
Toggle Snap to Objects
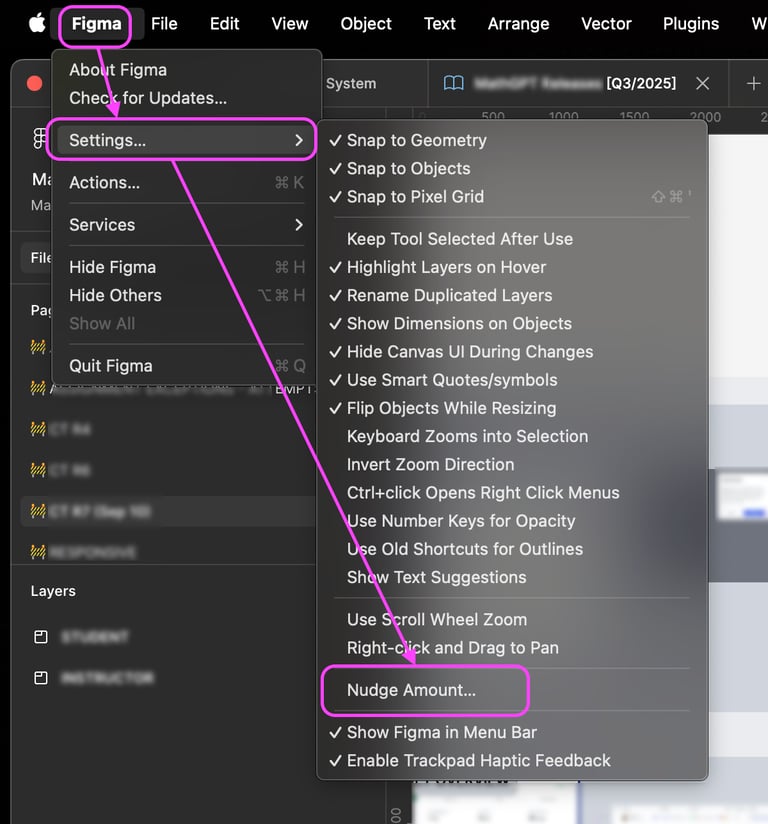point(512,169)
